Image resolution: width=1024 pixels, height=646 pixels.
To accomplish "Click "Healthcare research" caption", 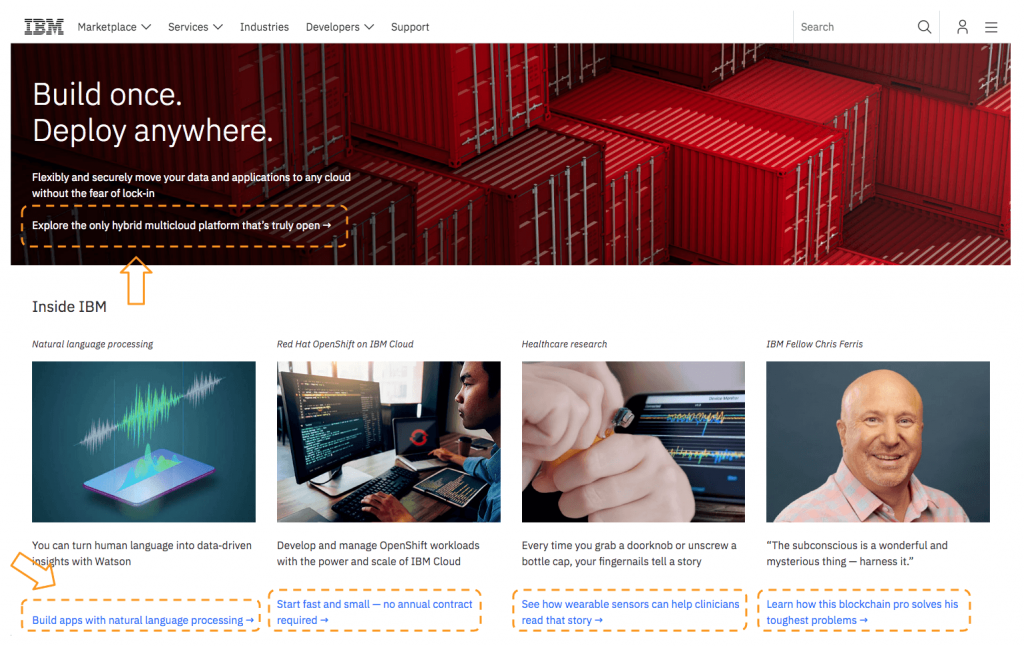I will [x=564, y=344].
